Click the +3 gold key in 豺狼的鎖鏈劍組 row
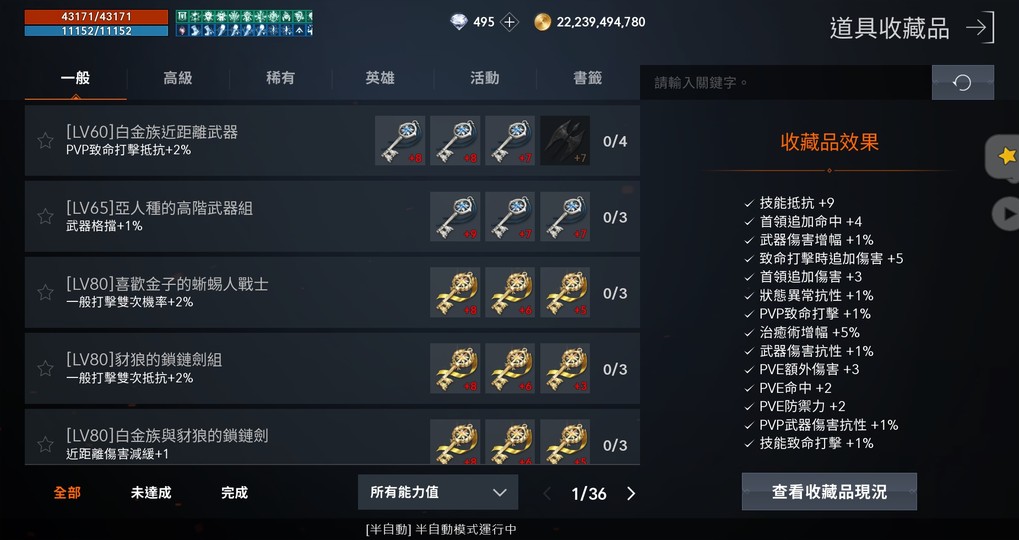The image size is (1019, 540). (x=565, y=368)
